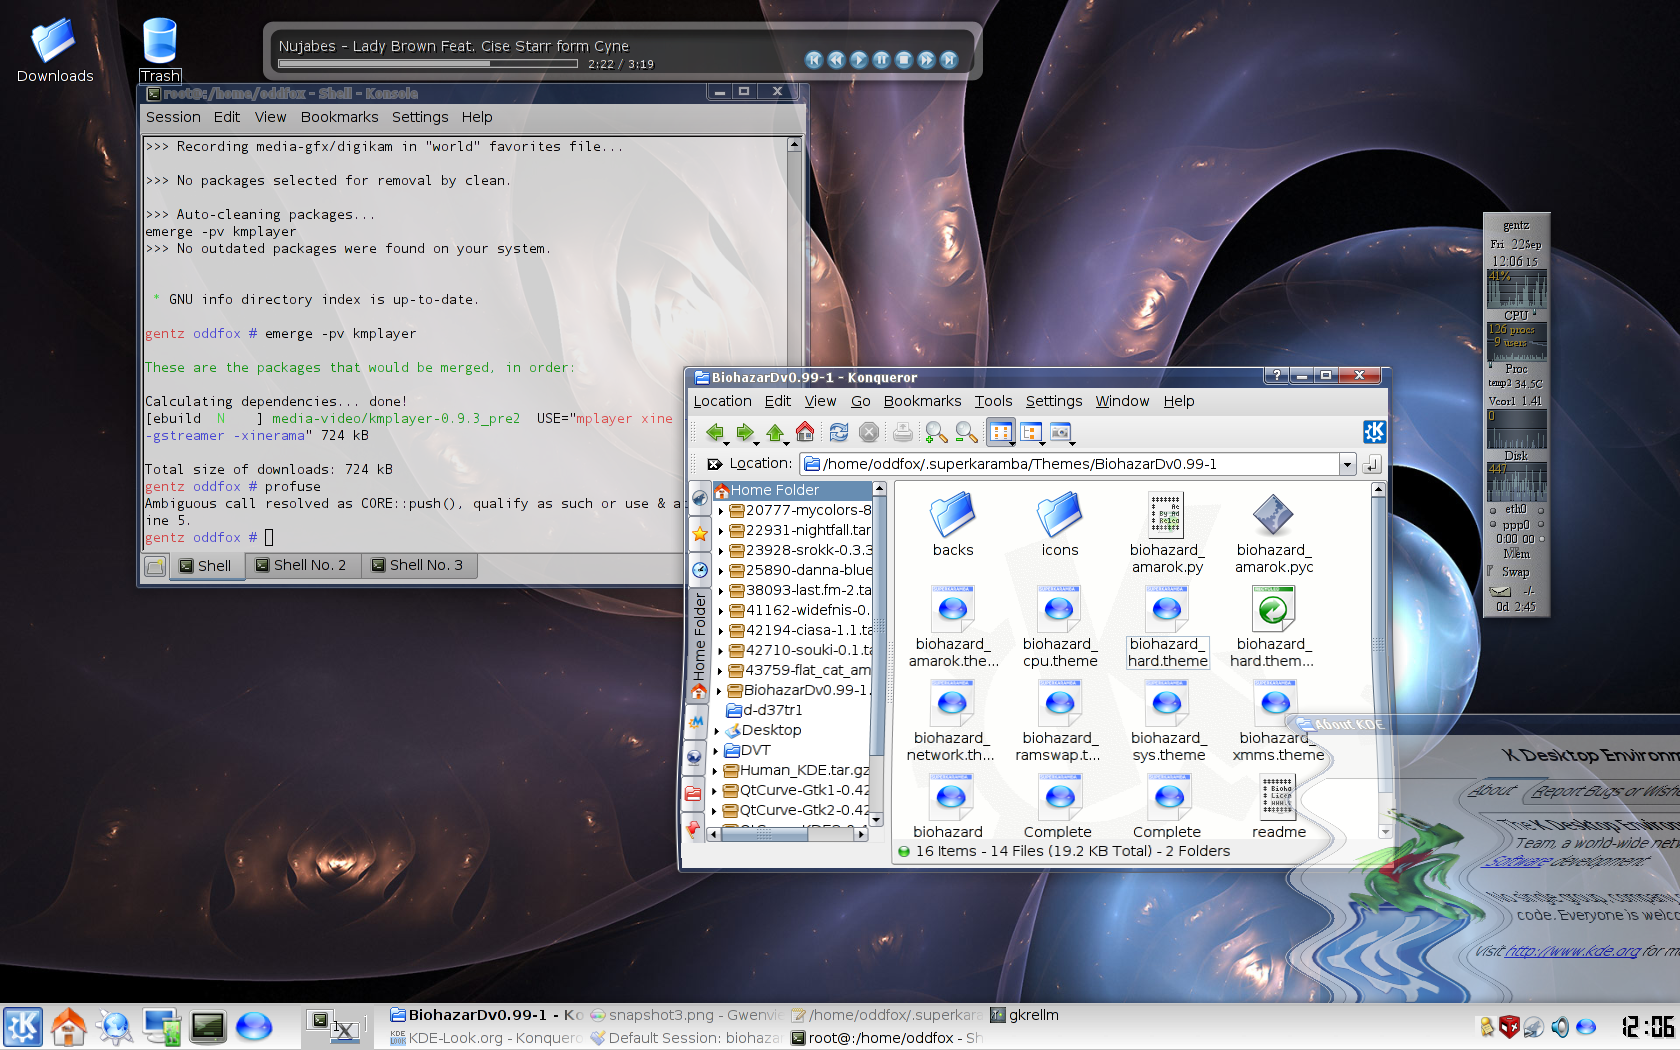Pause playback in the media player widget

click(881, 60)
